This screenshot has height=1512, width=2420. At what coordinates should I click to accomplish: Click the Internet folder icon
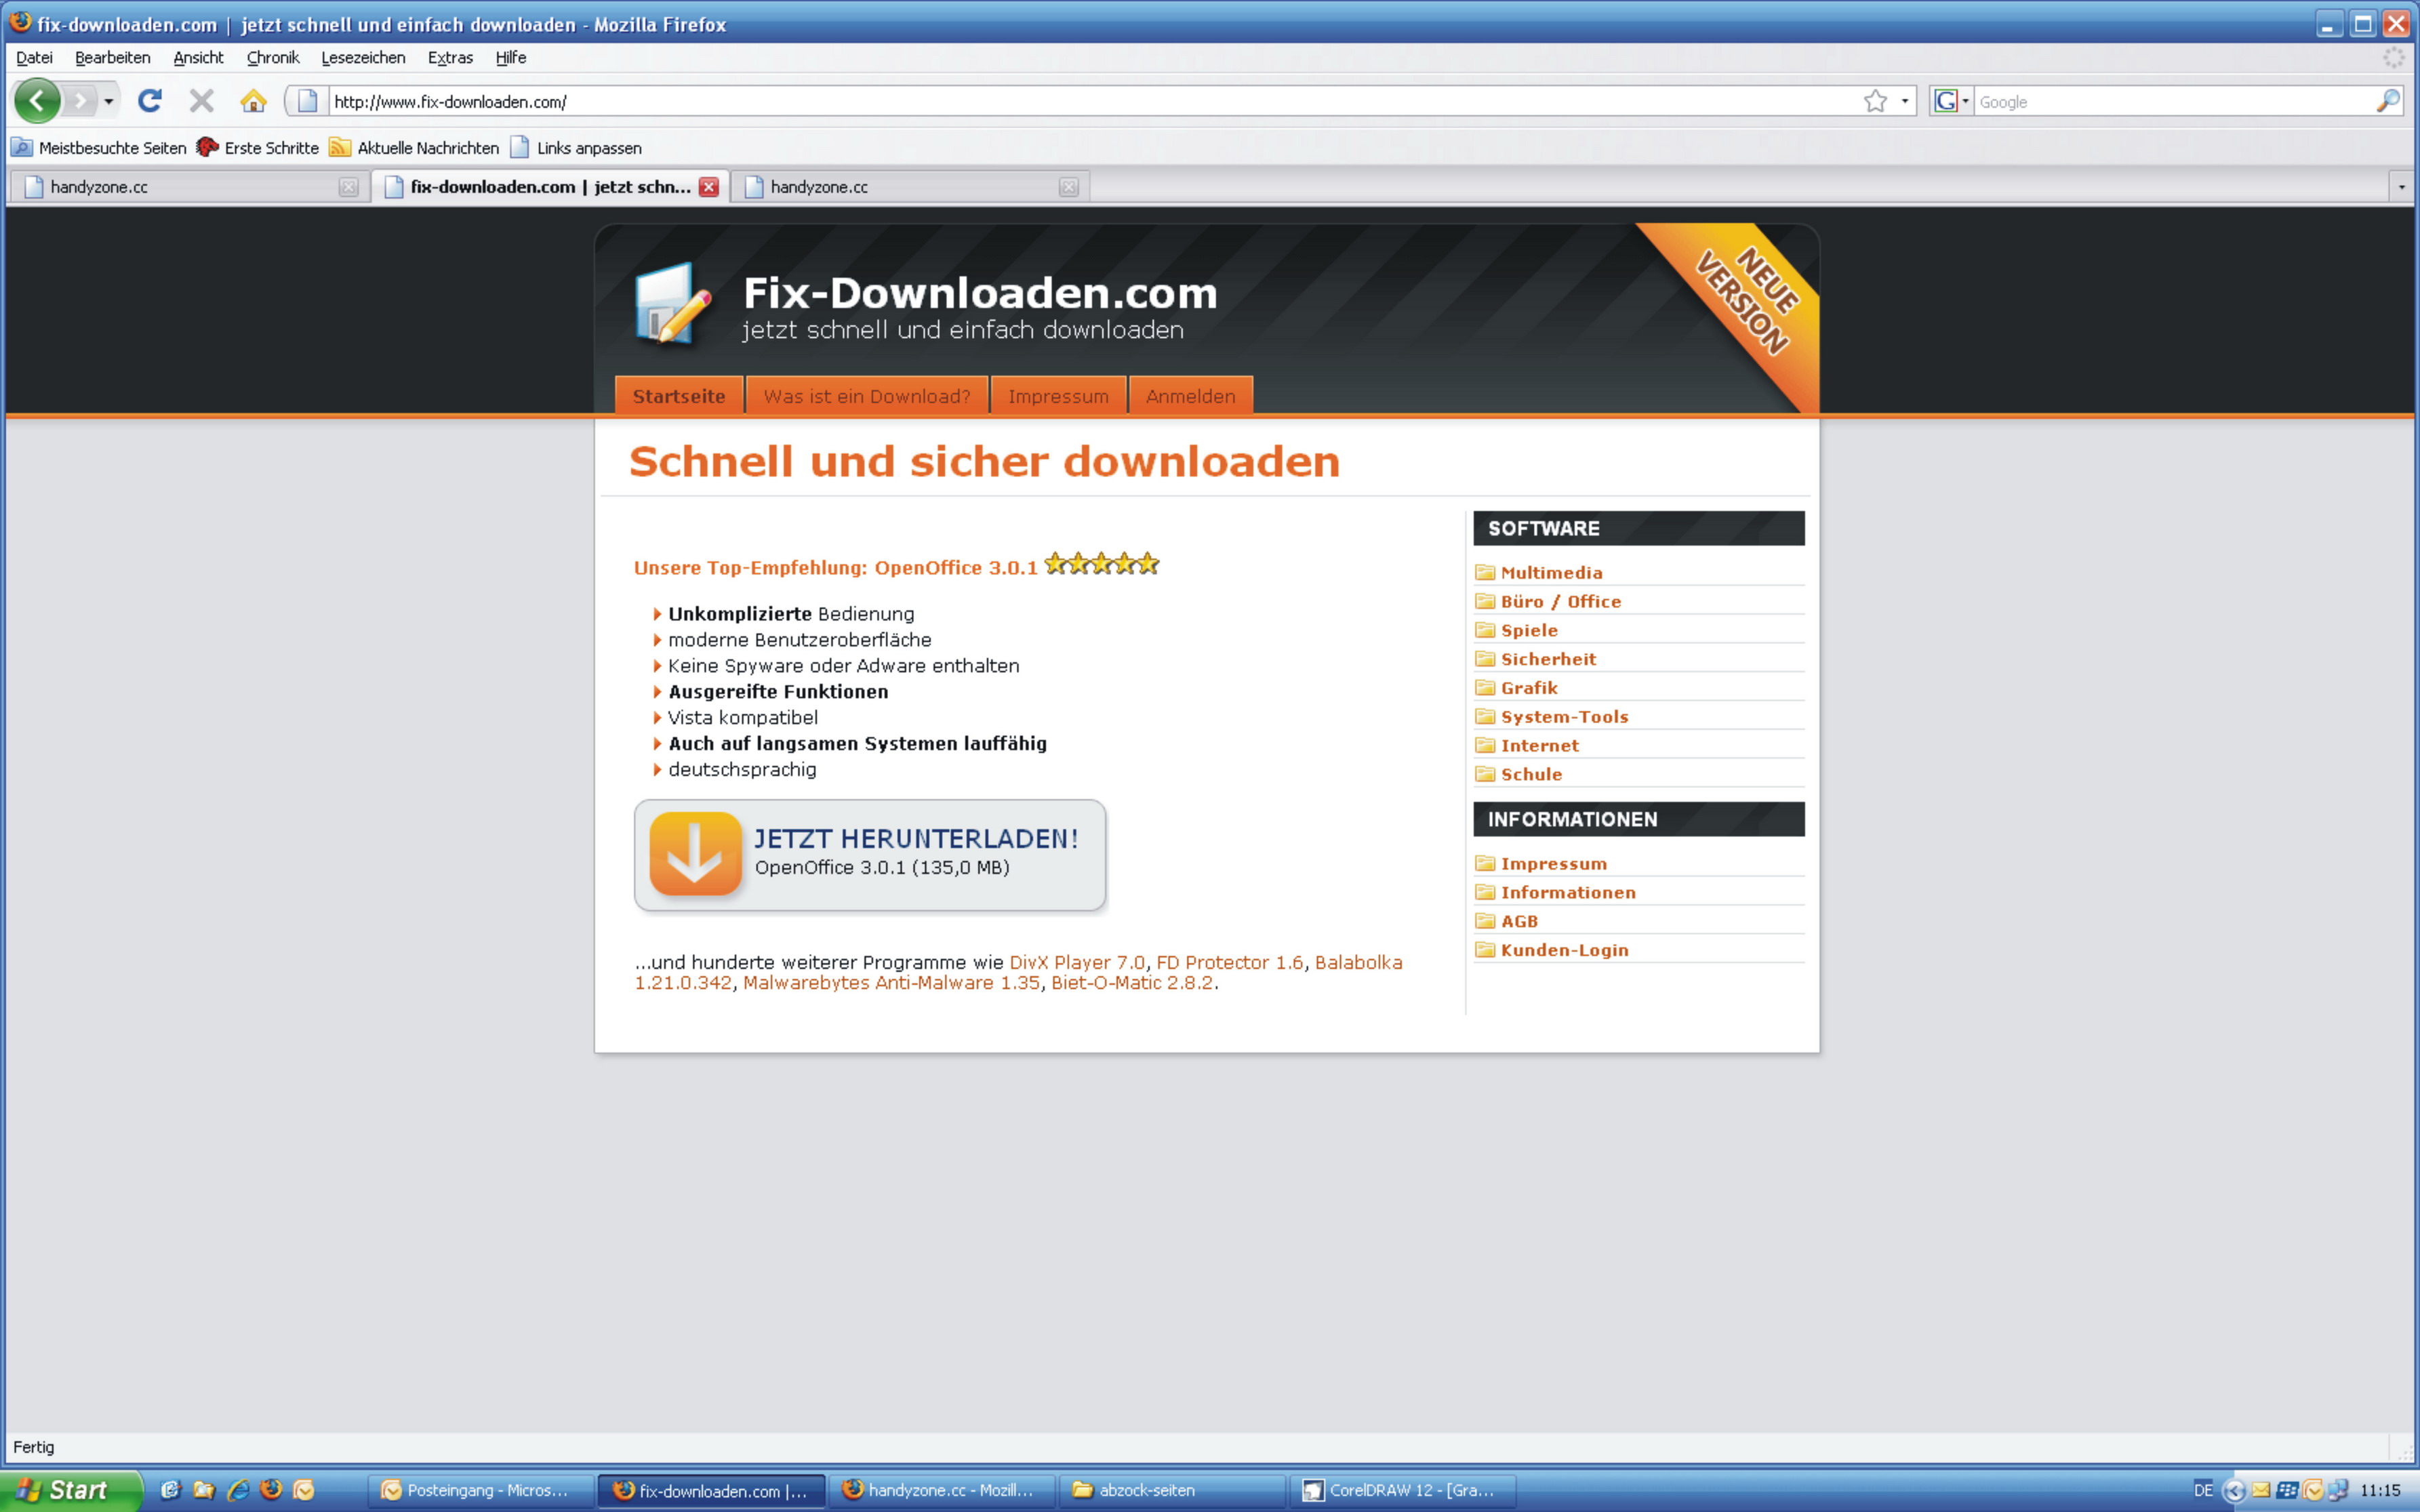coord(1485,745)
